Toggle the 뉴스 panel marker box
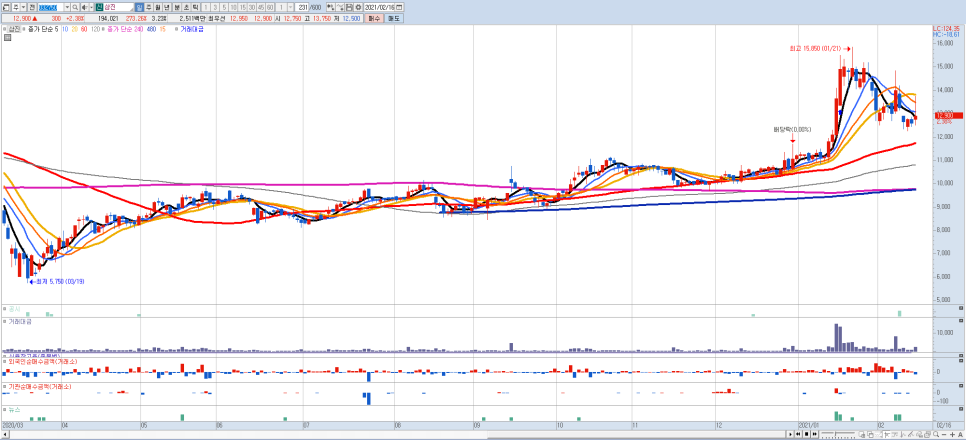Image resolution: width=966 pixels, height=440 pixels. (x=4, y=409)
